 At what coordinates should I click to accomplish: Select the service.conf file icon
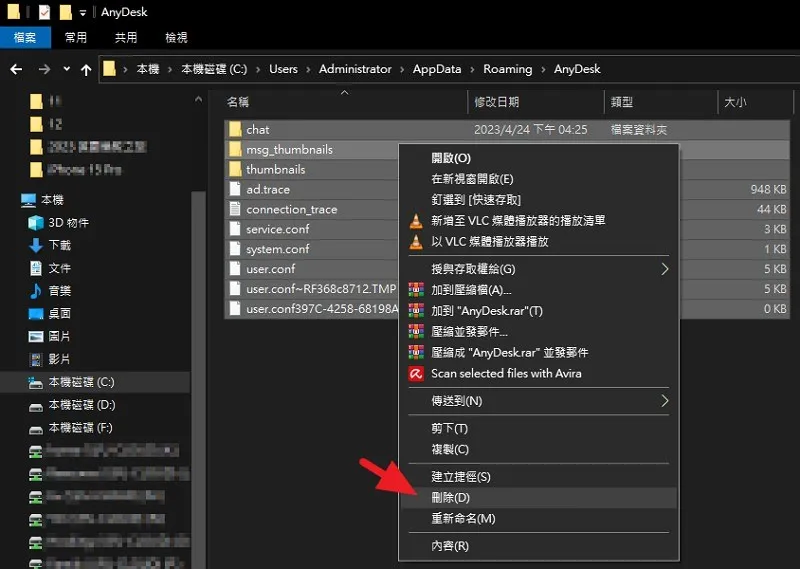pos(235,229)
